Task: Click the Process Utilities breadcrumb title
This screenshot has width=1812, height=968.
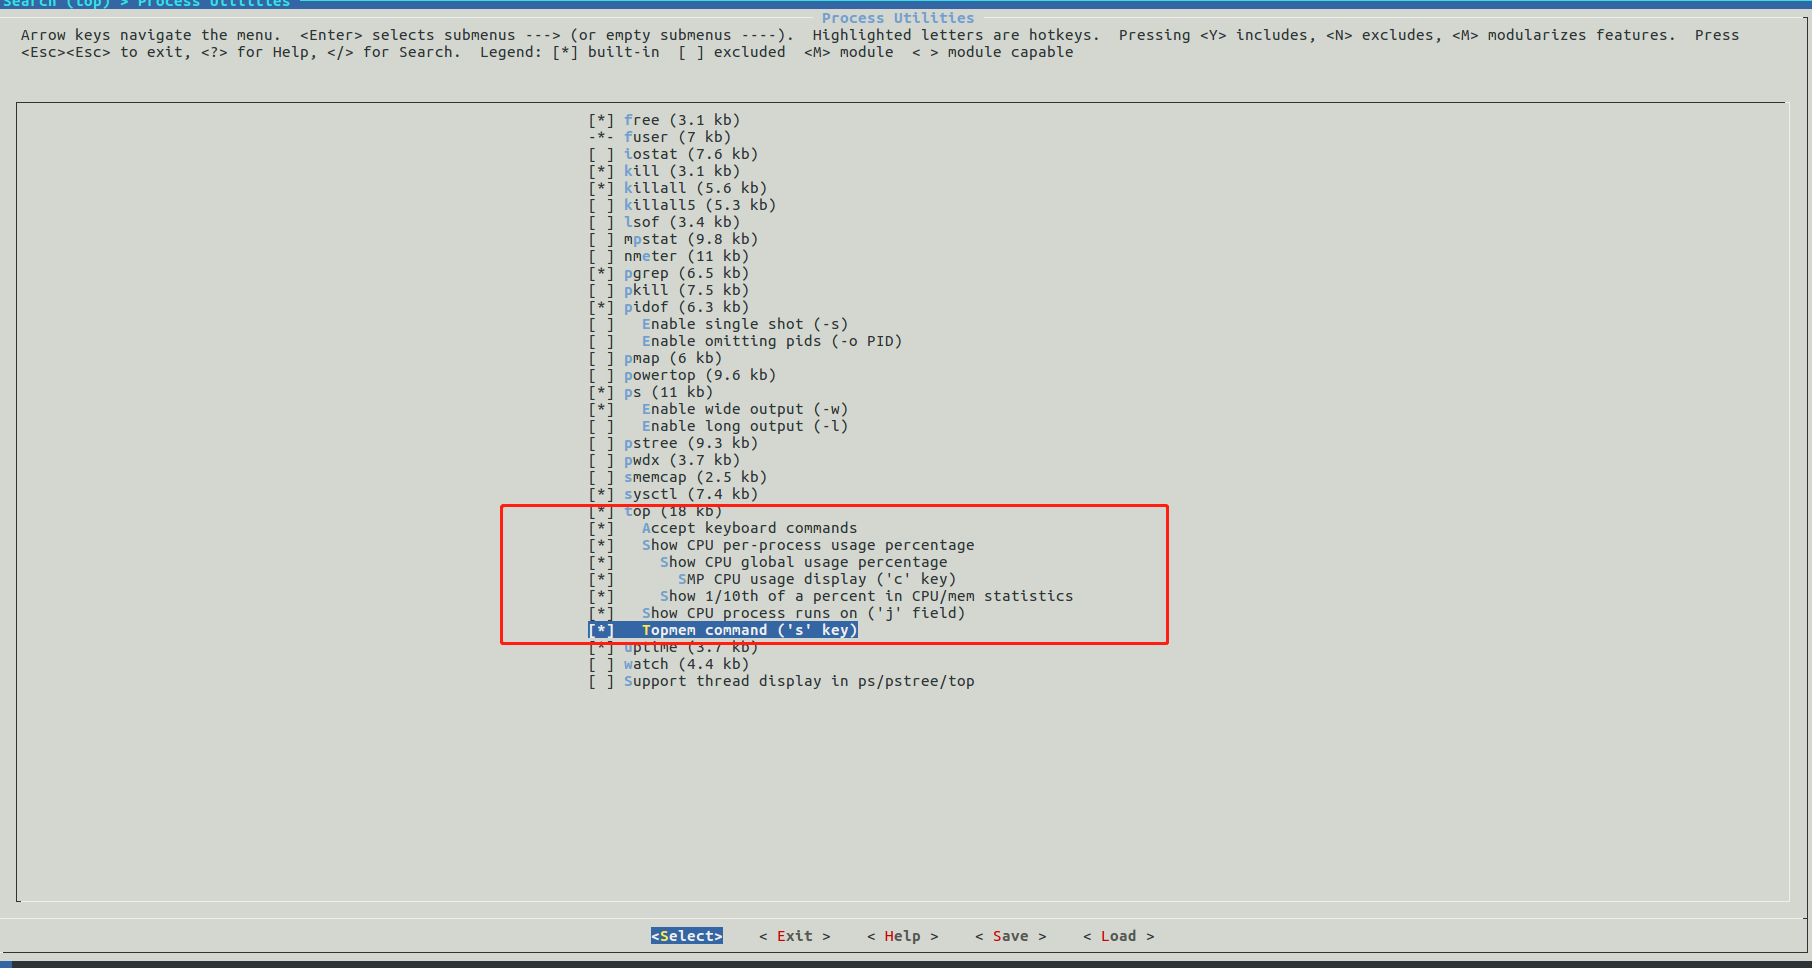Action: (x=897, y=17)
